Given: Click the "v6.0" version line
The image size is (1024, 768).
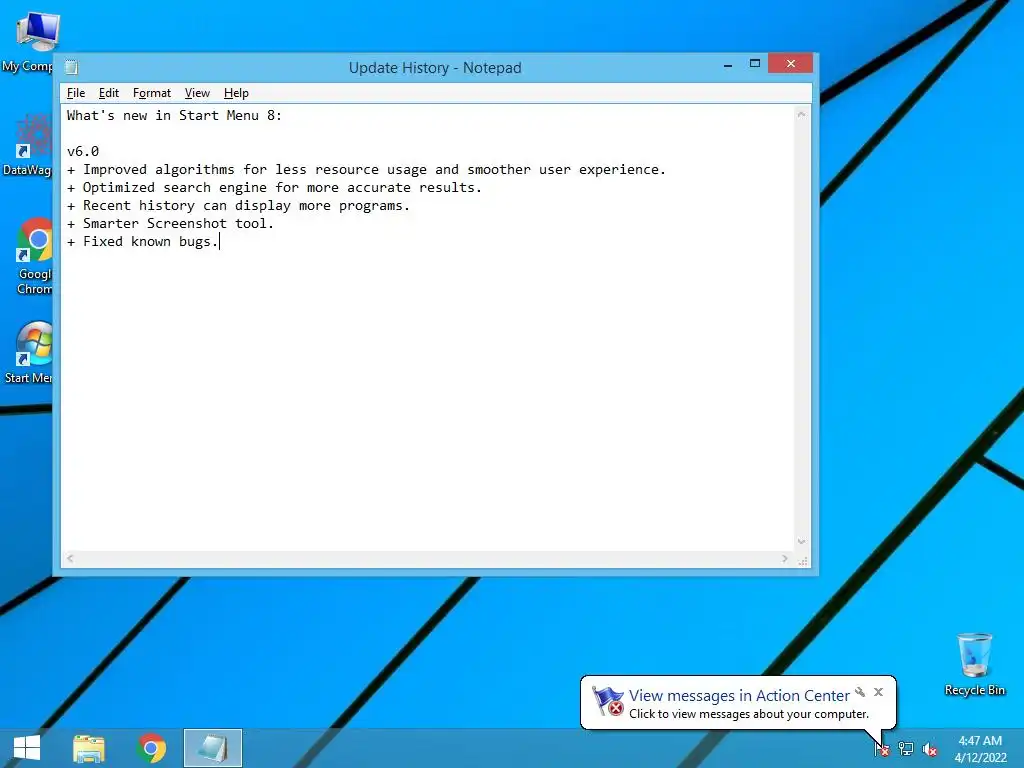Looking at the screenshot, I should [83, 152].
